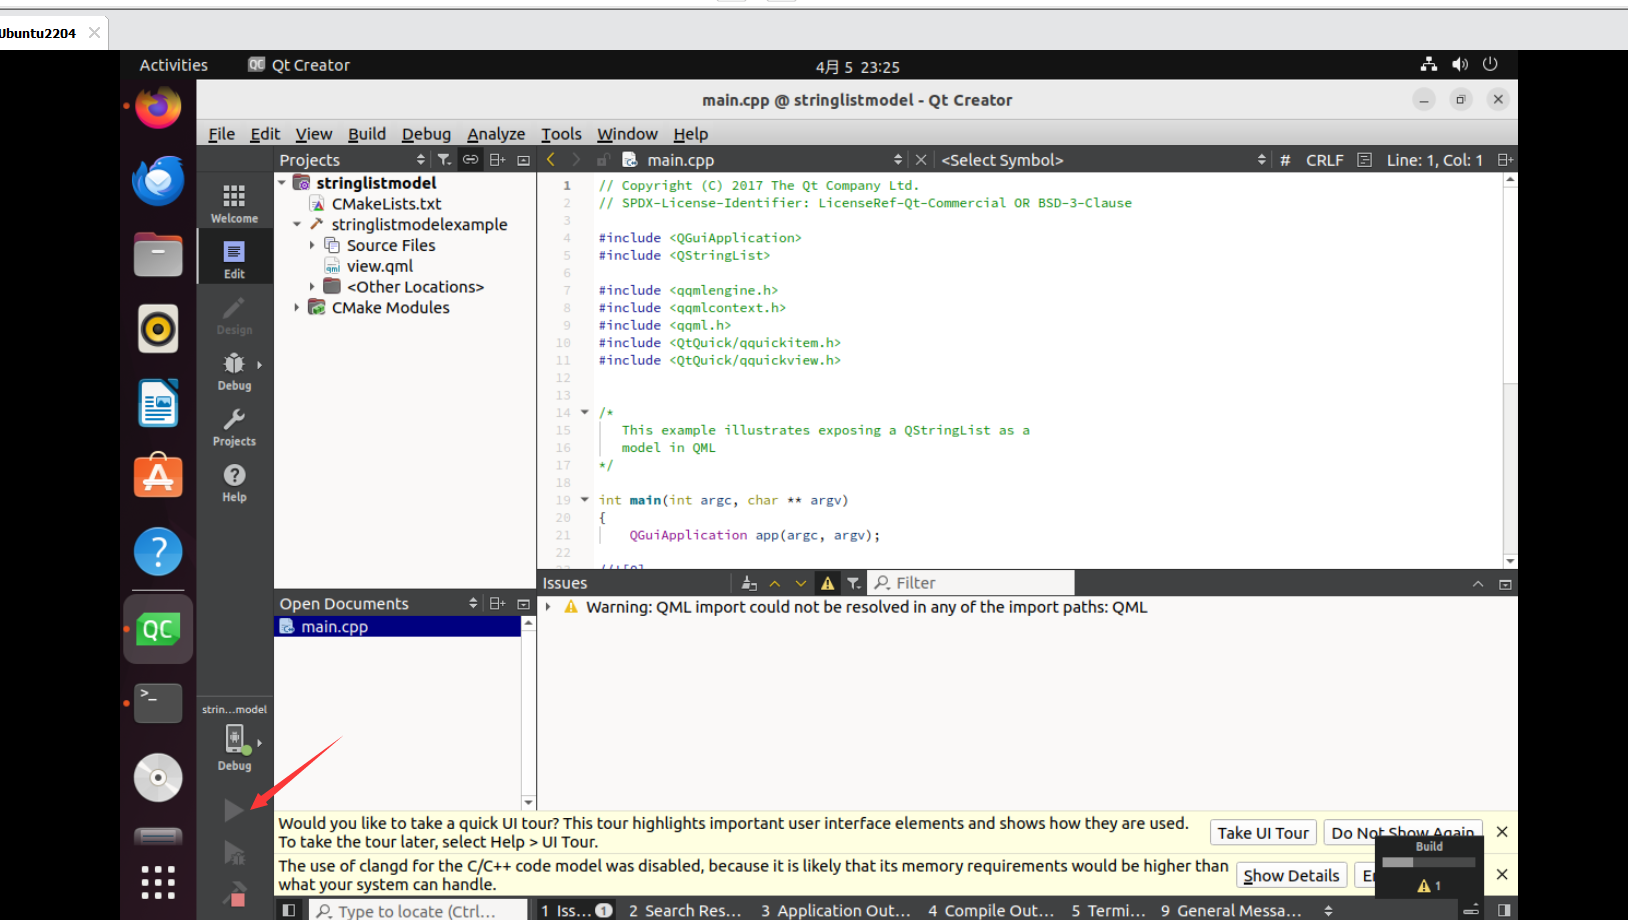
Task: Close the main.cpp document
Action: 921,159
